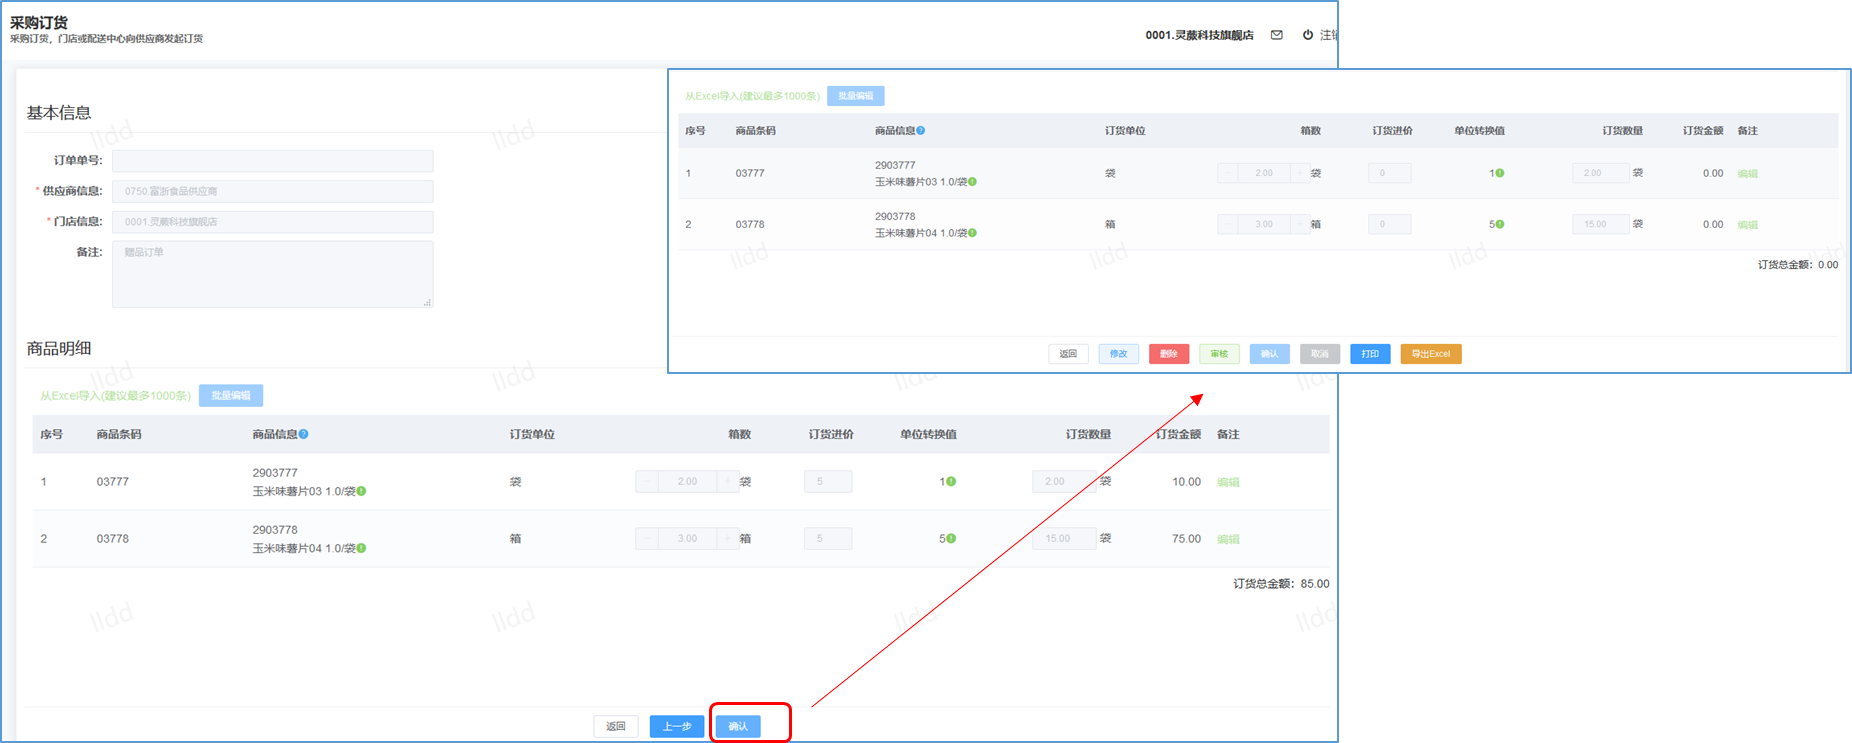Click 编辑 link in the 75.00 amount row
1852x743 pixels.
tap(1228, 539)
